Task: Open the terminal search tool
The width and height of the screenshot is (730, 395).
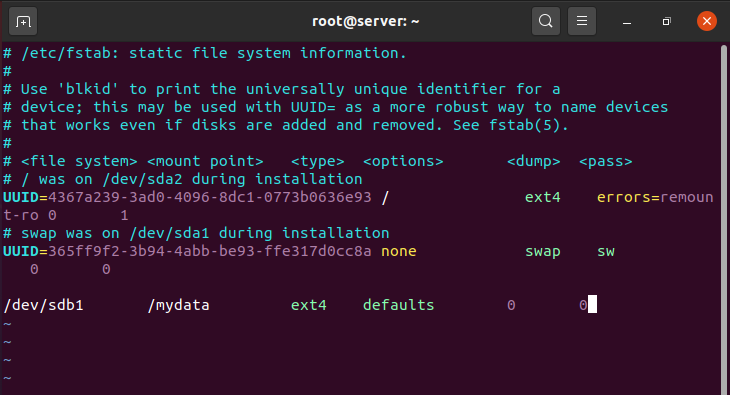Action: (x=546, y=21)
